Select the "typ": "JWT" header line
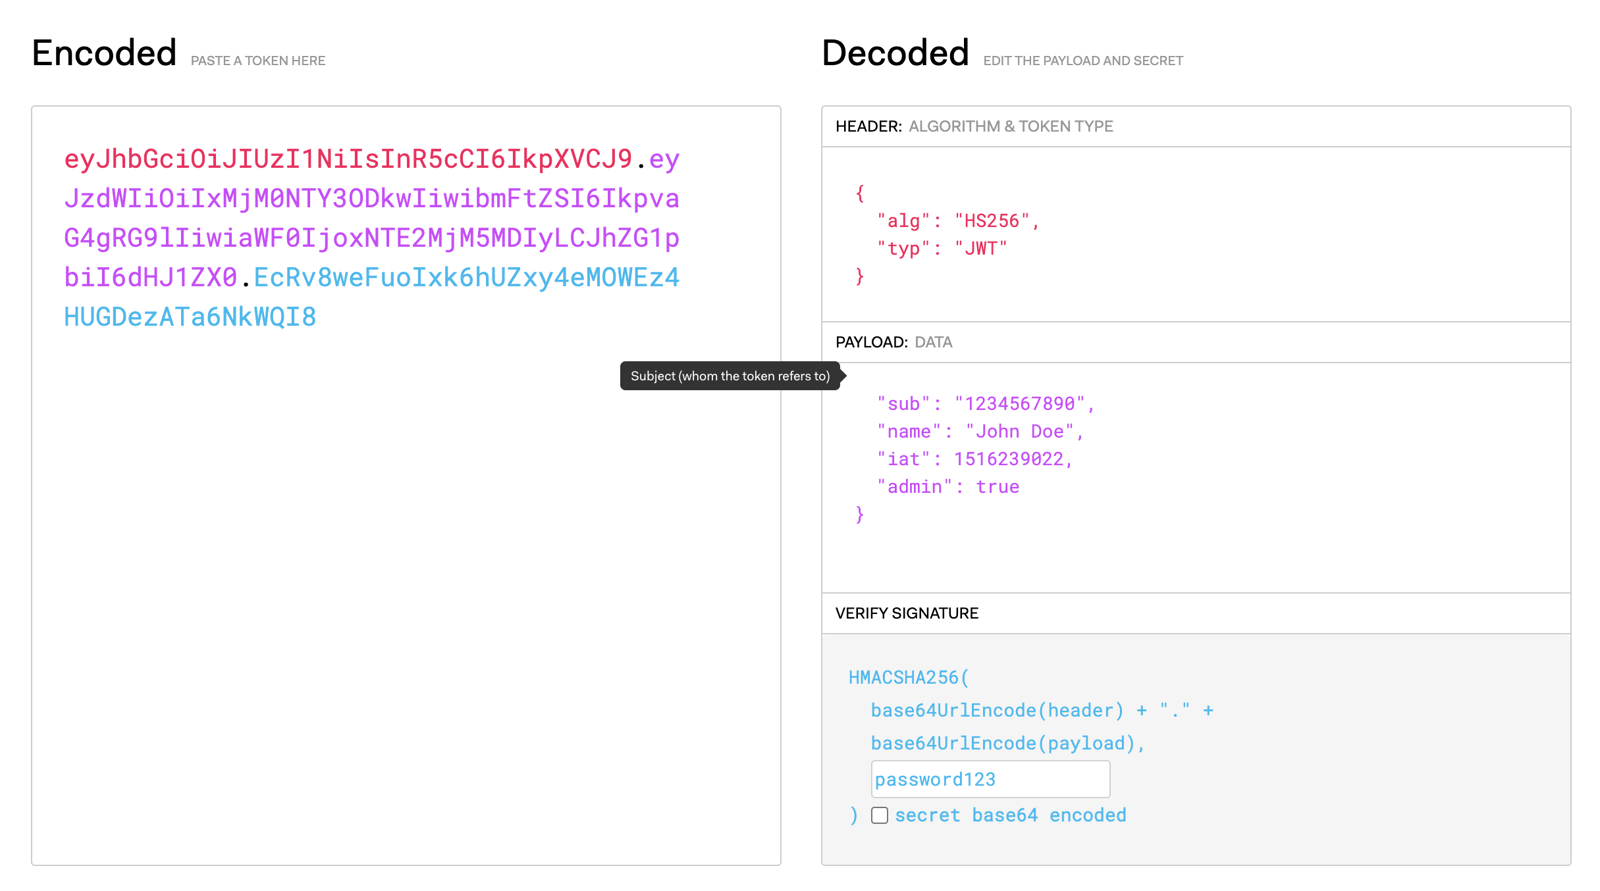 (941, 248)
